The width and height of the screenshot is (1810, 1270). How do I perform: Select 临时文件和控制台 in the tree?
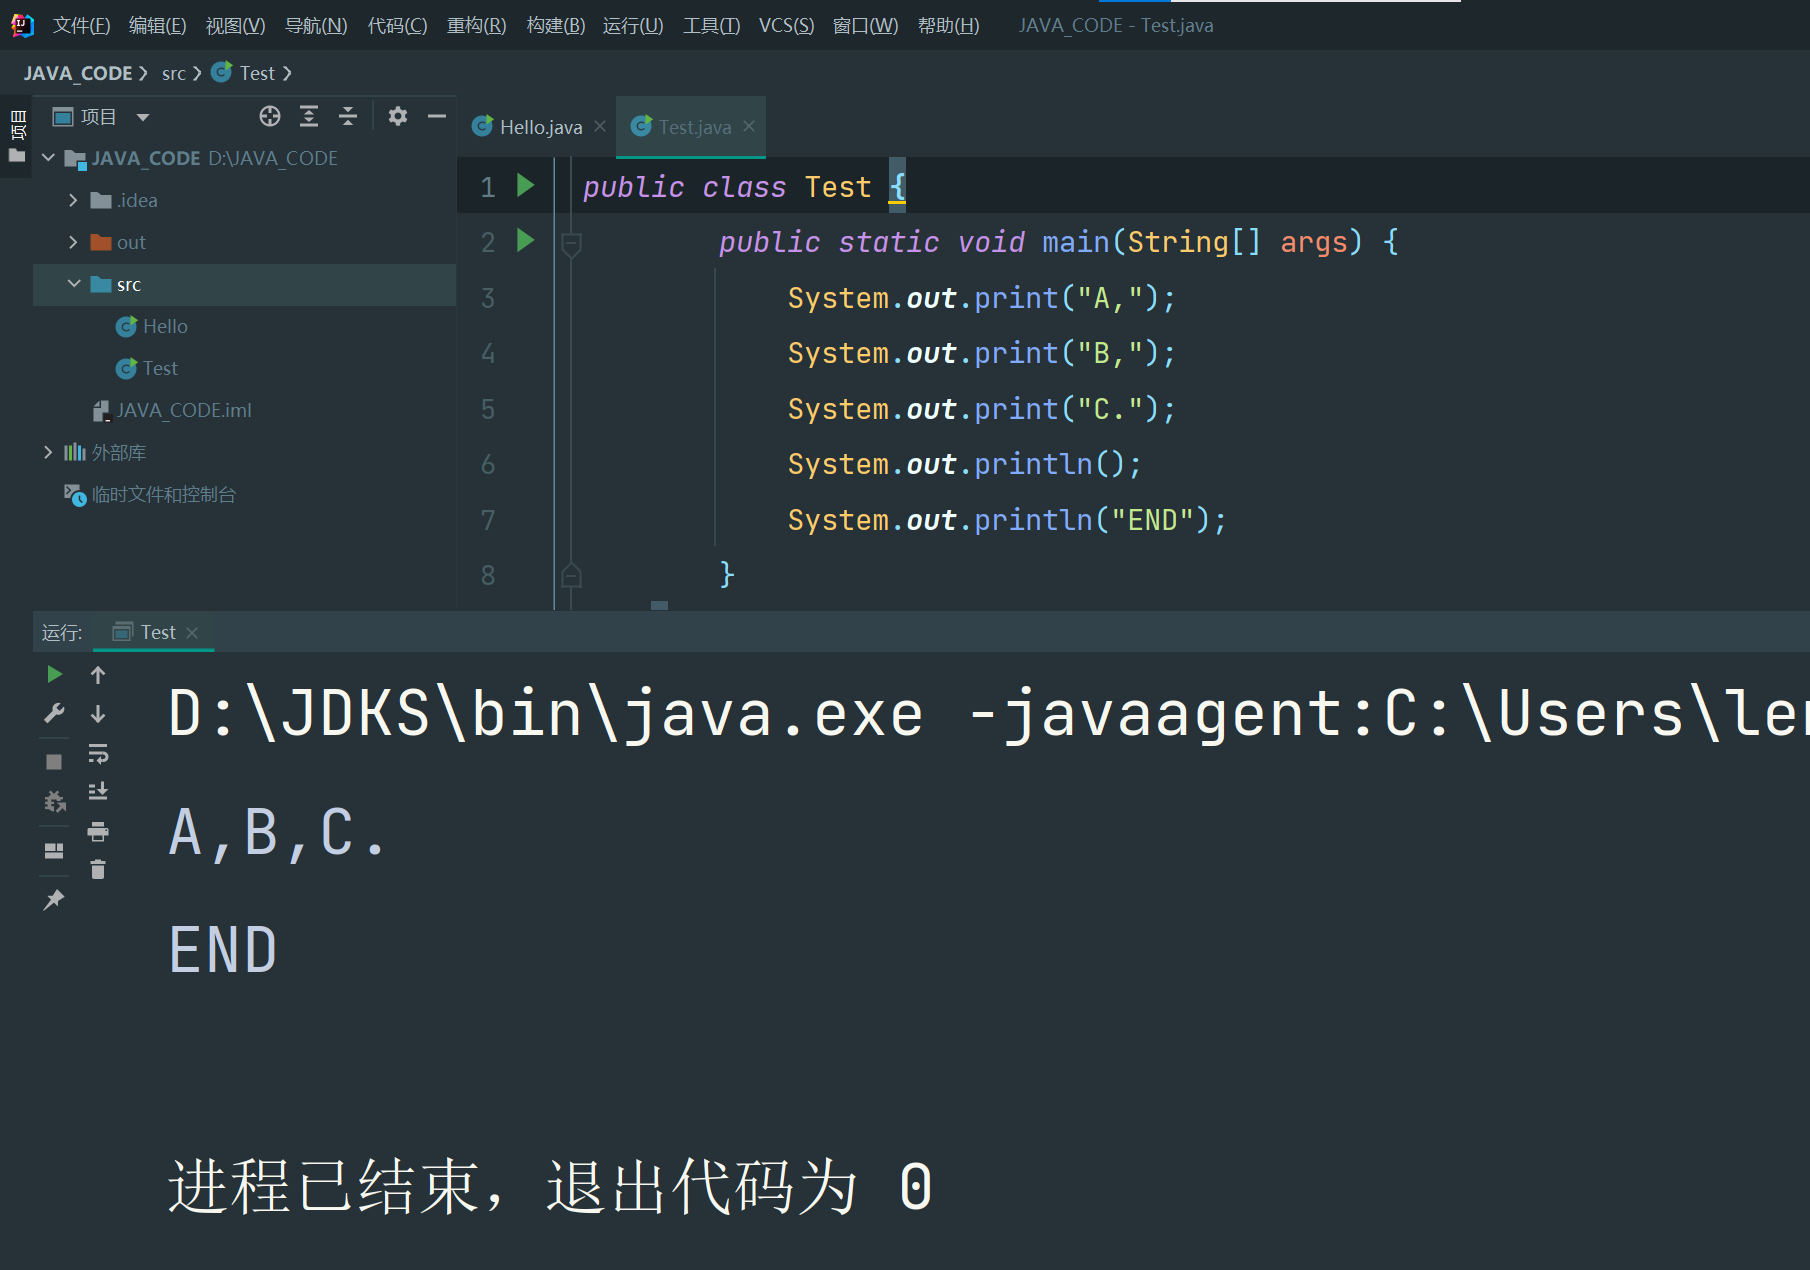150,494
